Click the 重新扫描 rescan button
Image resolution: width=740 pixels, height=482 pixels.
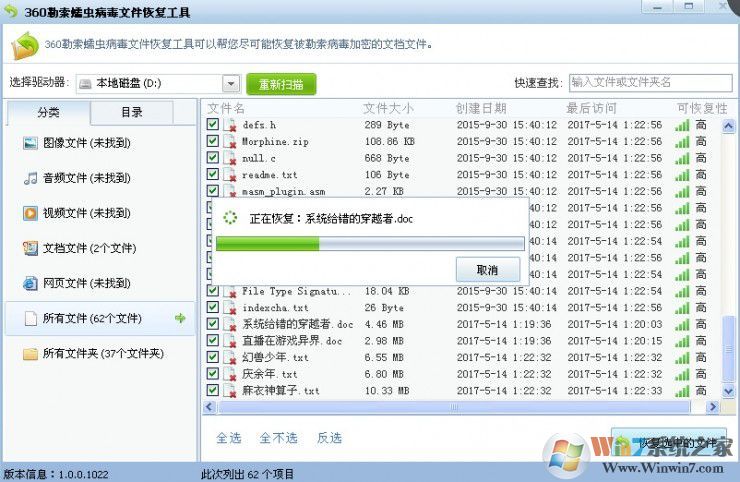click(281, 85)
